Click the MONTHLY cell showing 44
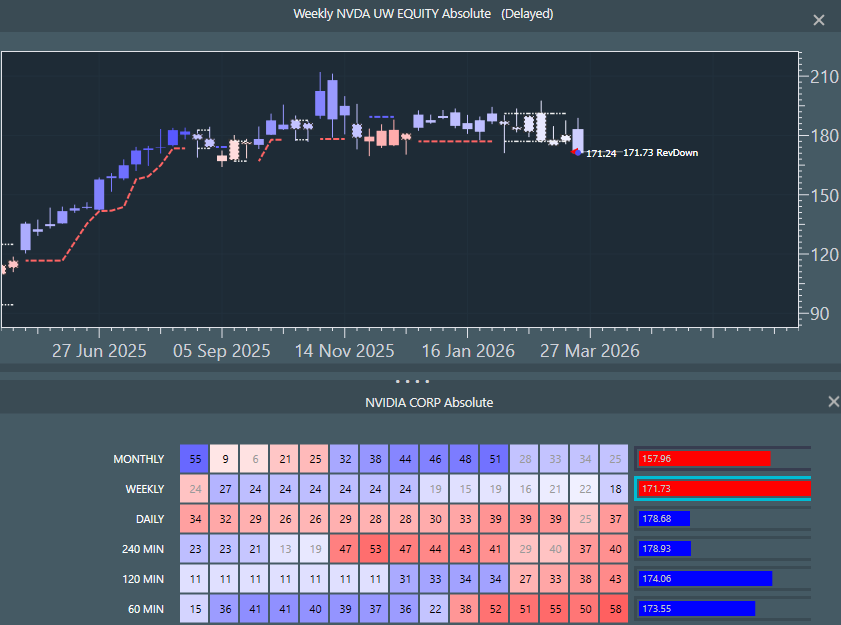The width and height of the screenshot is (841, 625). (405, 459)
